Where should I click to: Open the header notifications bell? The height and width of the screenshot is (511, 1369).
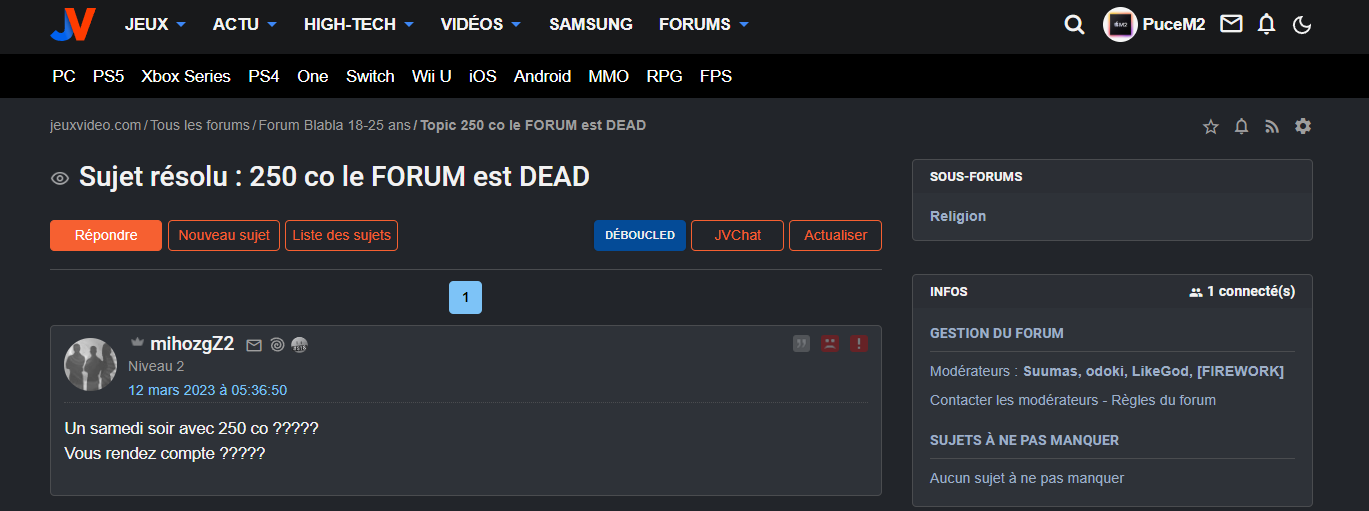[1266, 24]
